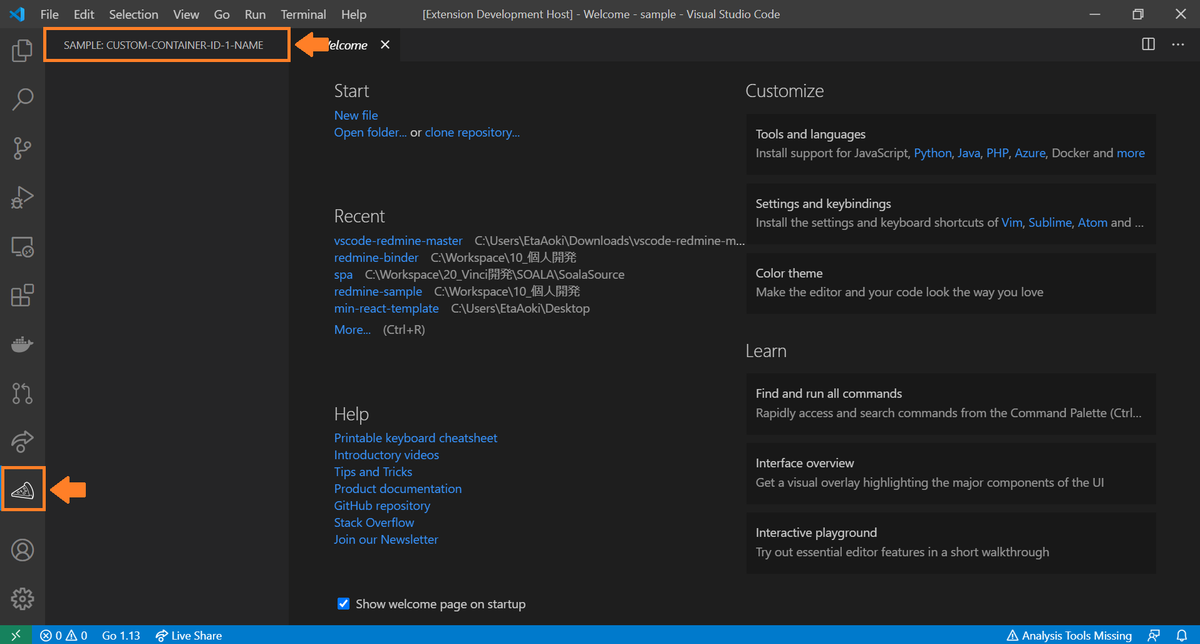Open Tips and Tricks link
This screenshot has height=644, width=1200.
click(x=373, y=472)
